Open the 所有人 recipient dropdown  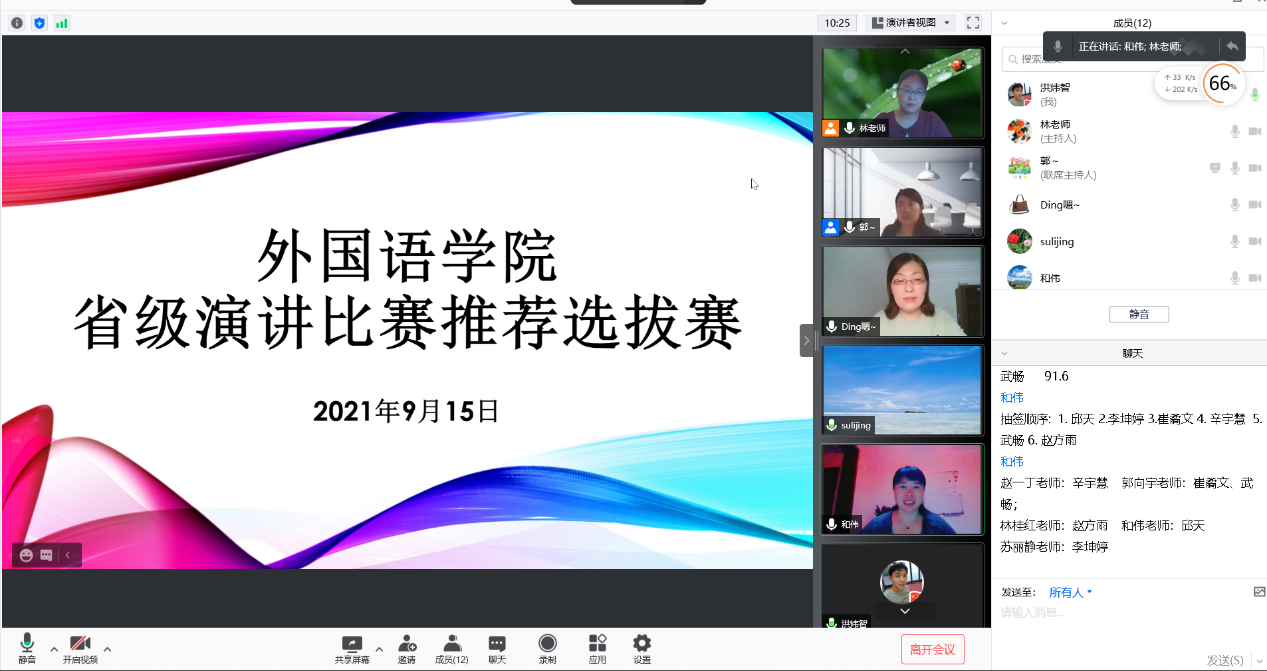click(x=1071, y=592)
